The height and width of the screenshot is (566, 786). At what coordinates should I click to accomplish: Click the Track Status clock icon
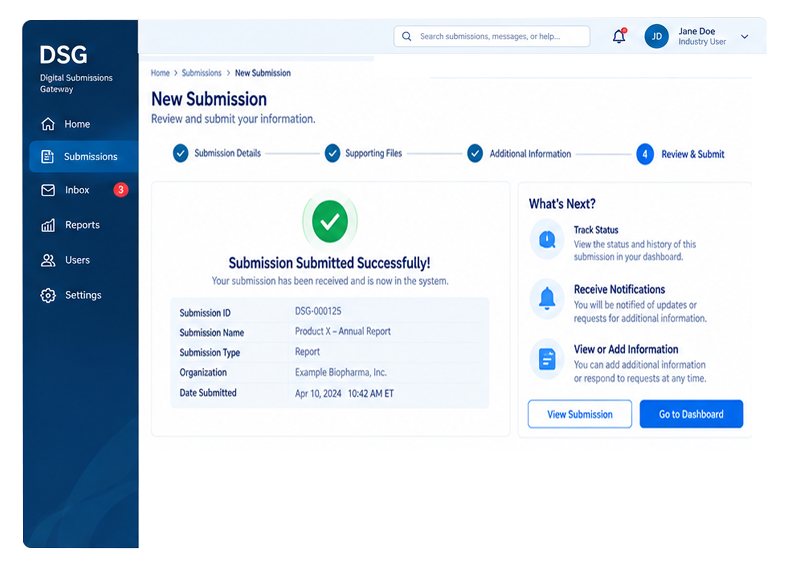point(547,239)
